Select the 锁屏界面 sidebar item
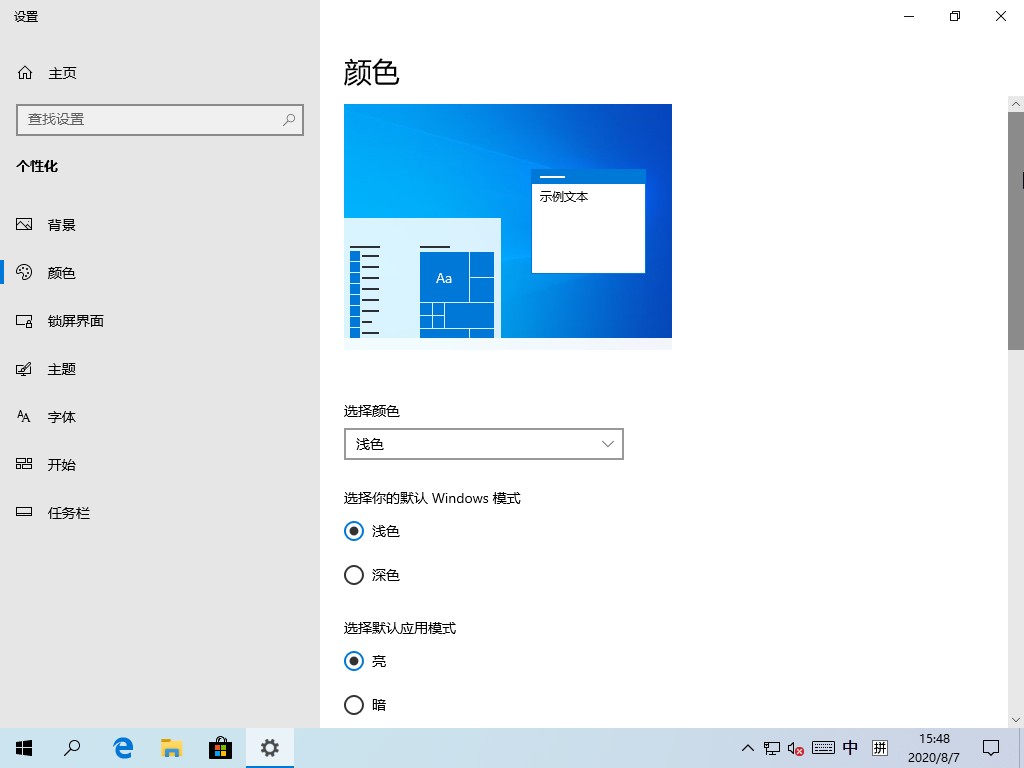The width and height of the screenshot is (1024, 768). (73, 320)
